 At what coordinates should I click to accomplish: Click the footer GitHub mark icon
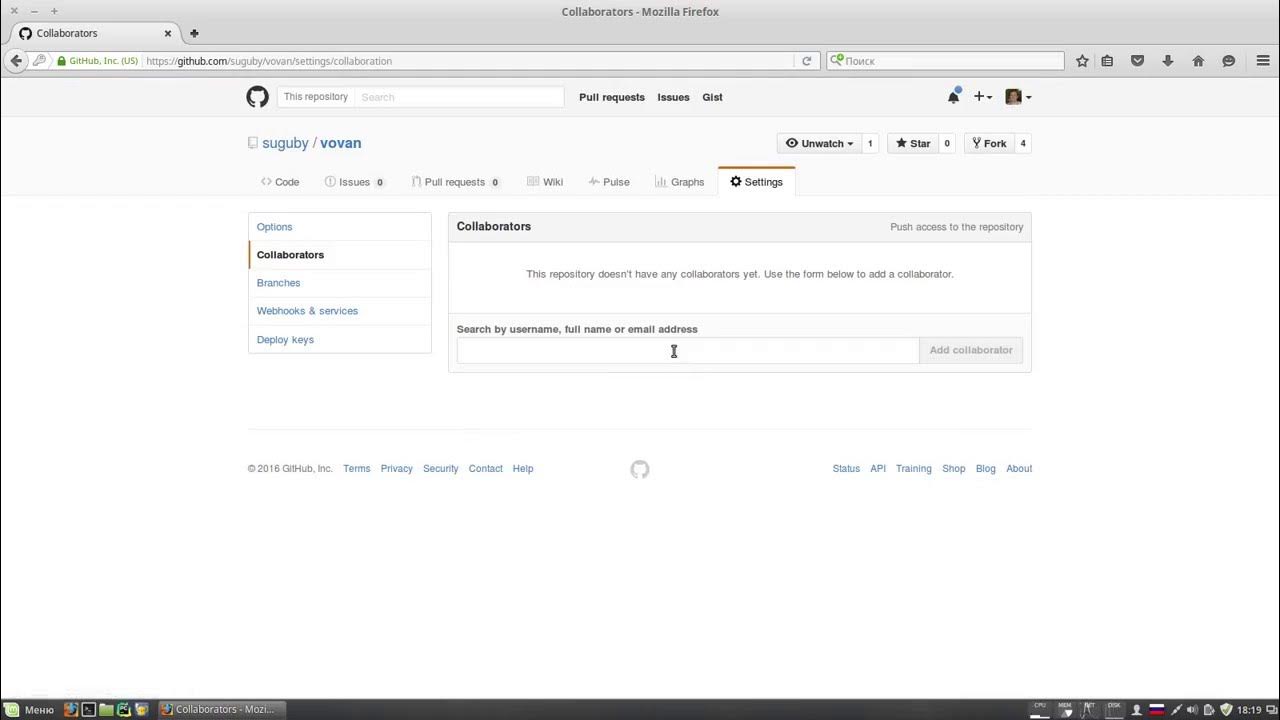point(640,469)
